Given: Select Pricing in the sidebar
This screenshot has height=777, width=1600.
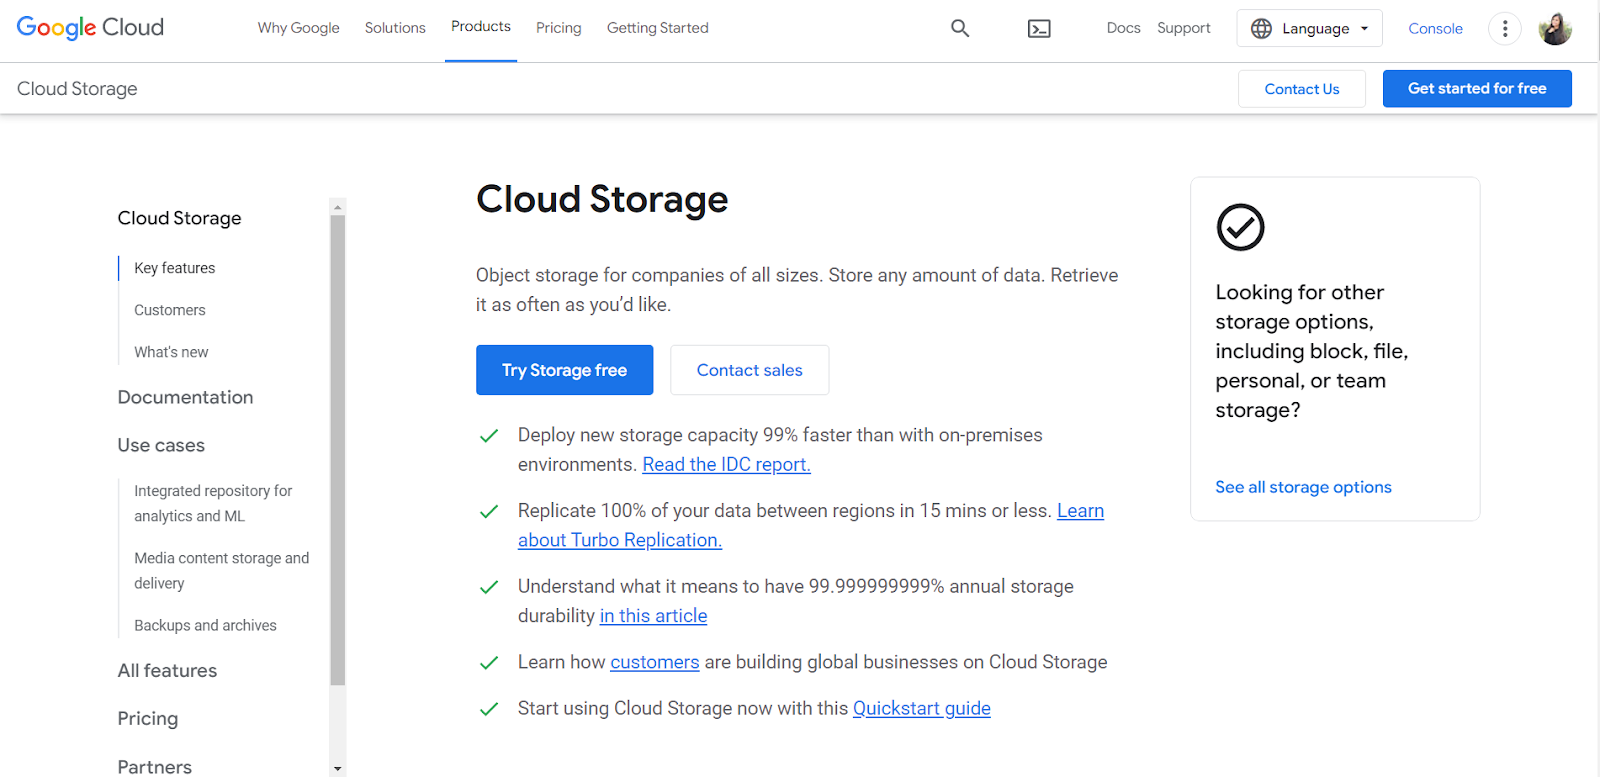Looking at the screenshot, I should [x=148, y=718].
